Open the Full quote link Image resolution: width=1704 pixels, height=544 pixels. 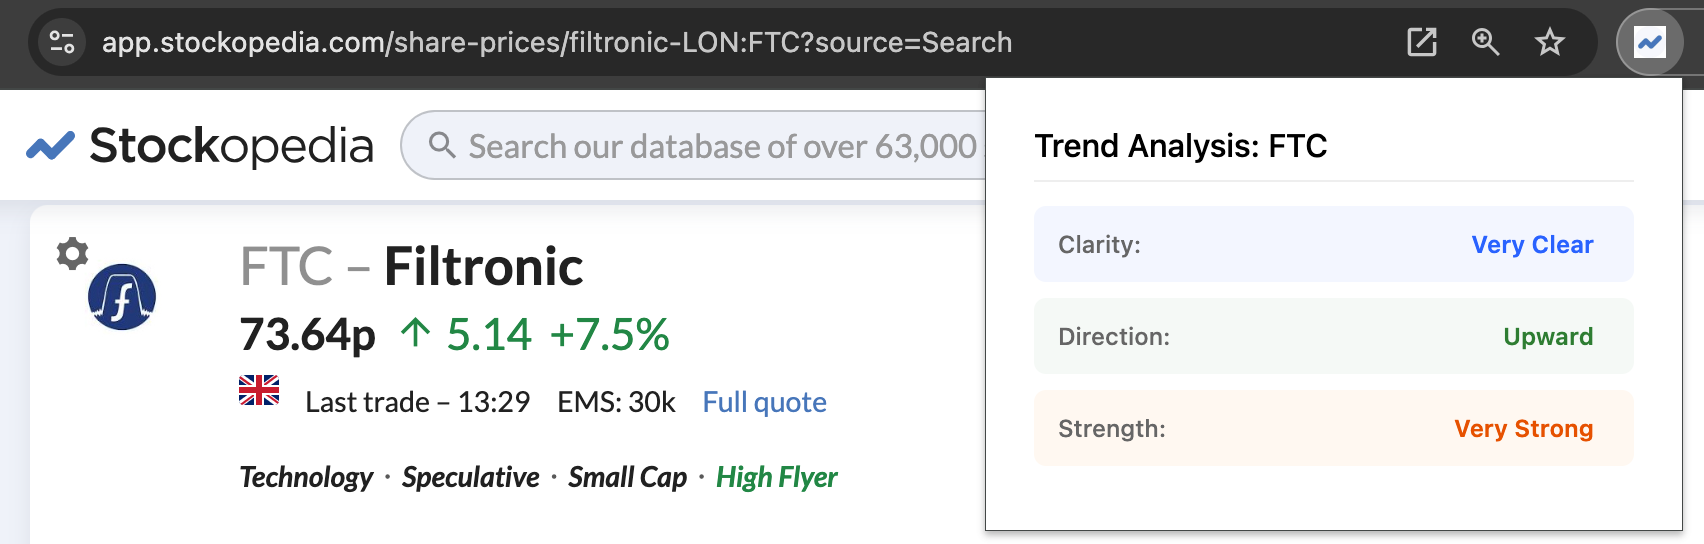point(765,402)
